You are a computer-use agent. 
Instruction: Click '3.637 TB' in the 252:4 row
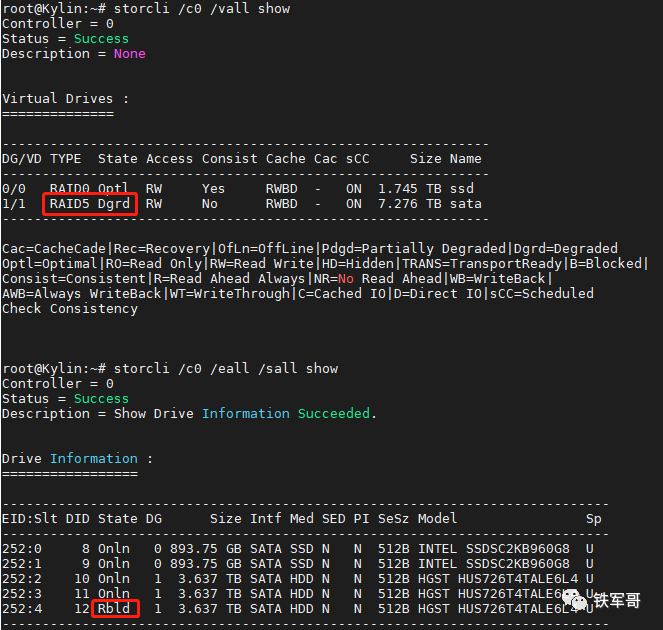210,609
